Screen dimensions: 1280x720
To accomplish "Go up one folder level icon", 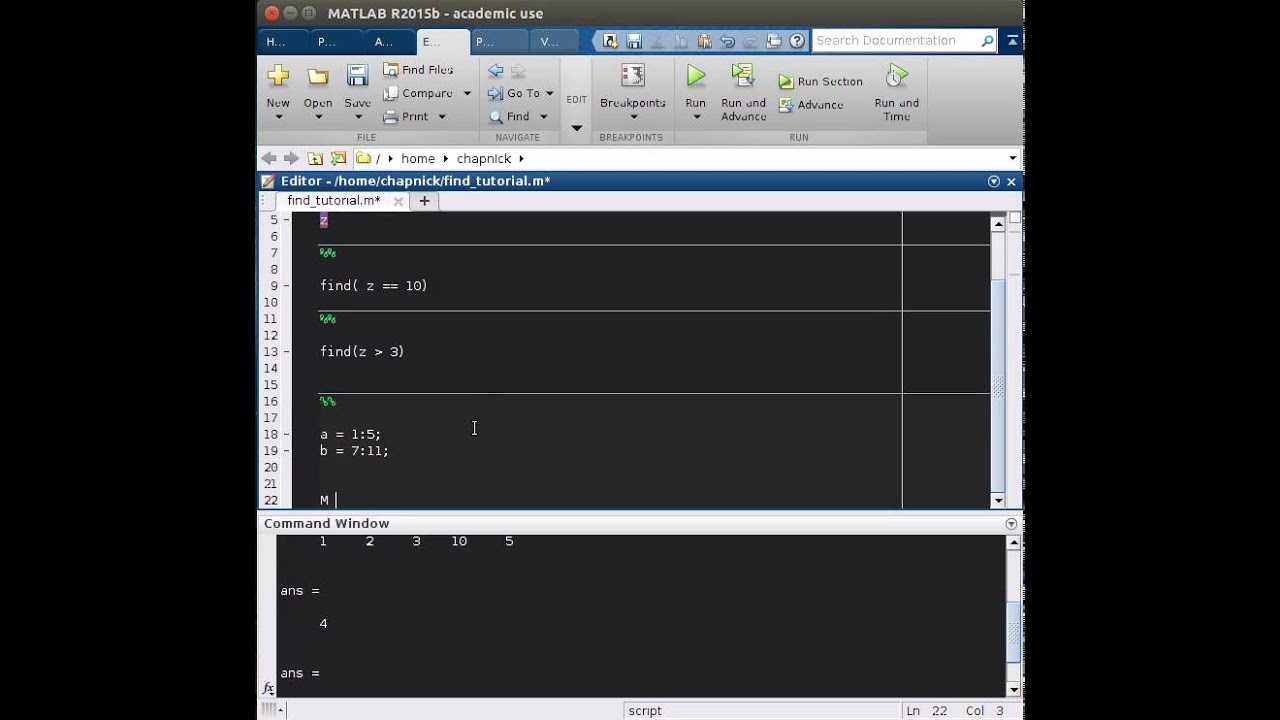I will [x=315, y=158].
